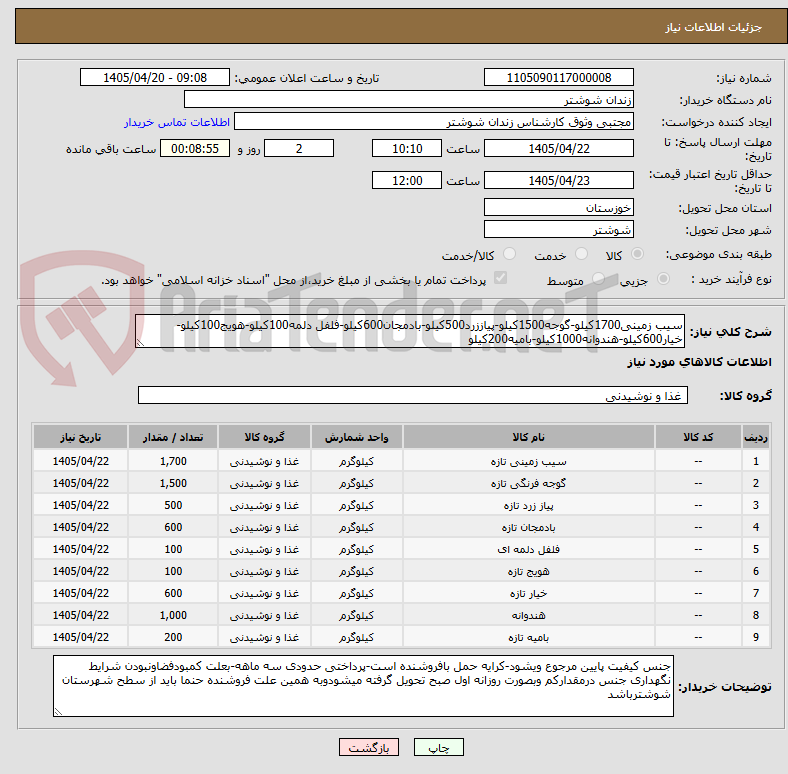788x774 pixels.
Task: Click the price validity date 1405/04/23 field
Action: pyautogui.click(x=558, y=180)
